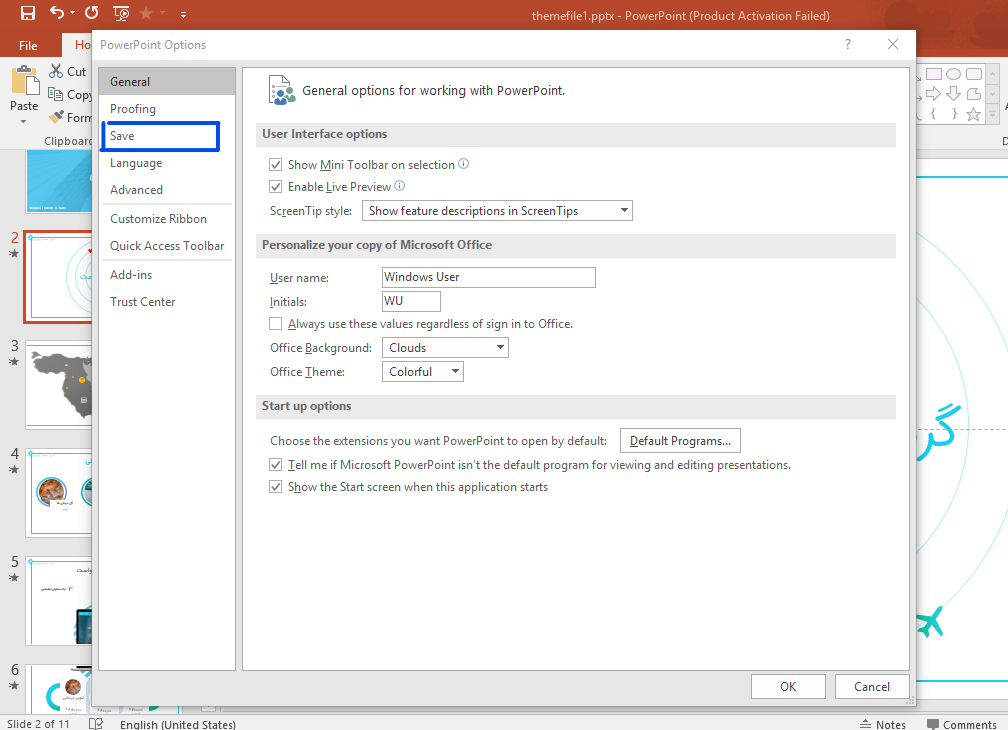Click 'Slide 2 of 11' status text
This screenshot has height=730, width=1008.
click(x=38, y=724)
